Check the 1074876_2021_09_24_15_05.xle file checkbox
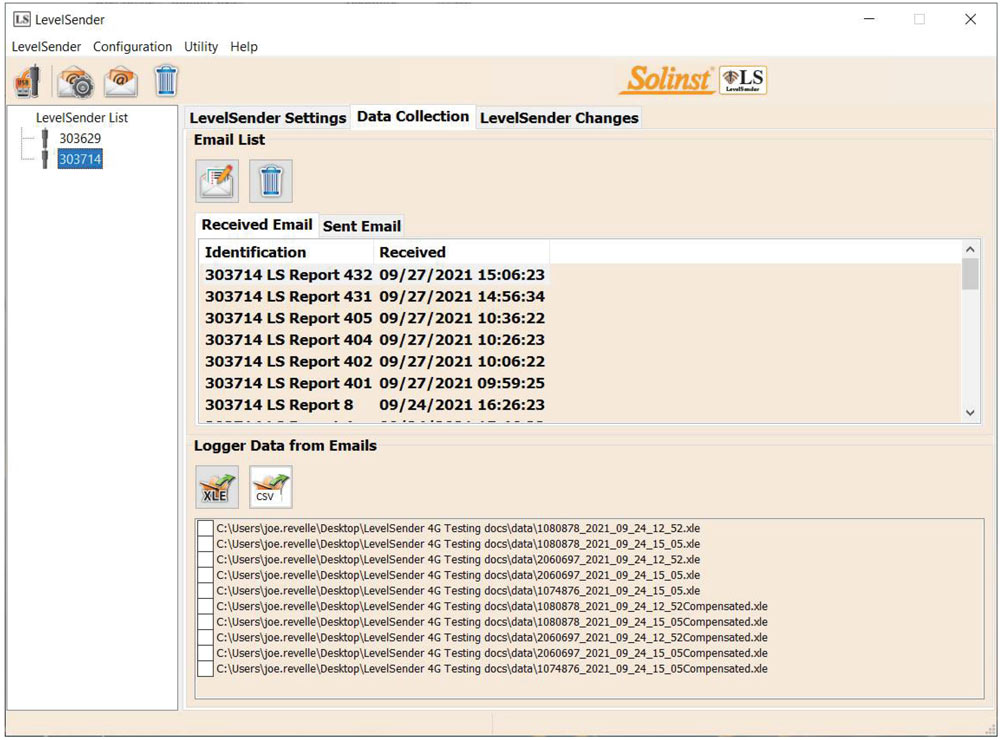Image resolution: width=1000 pixels, height=740 pixels. [205, 590]
